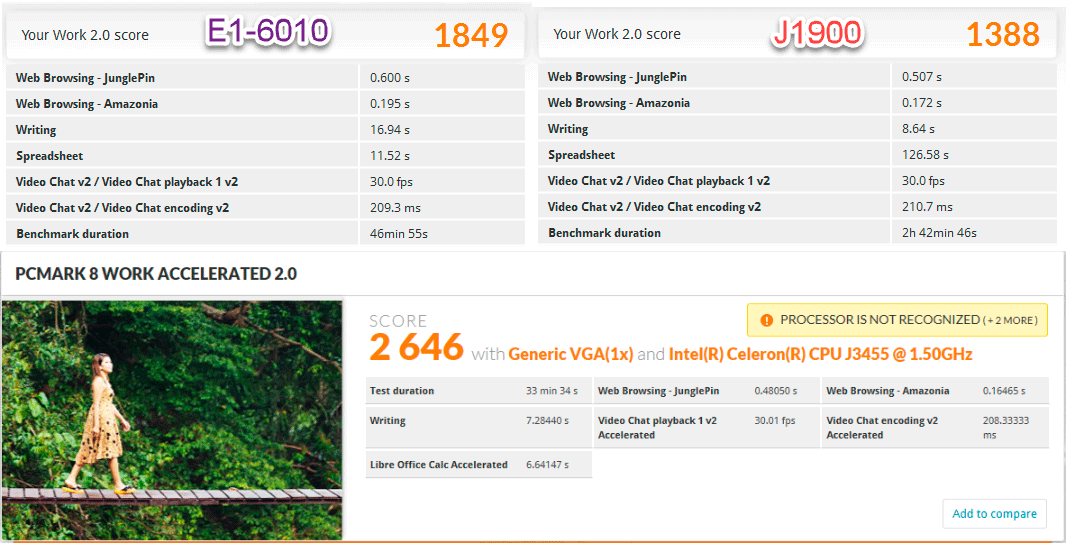Select the 11.52 s Spreadsheet value

pos(390,156)
